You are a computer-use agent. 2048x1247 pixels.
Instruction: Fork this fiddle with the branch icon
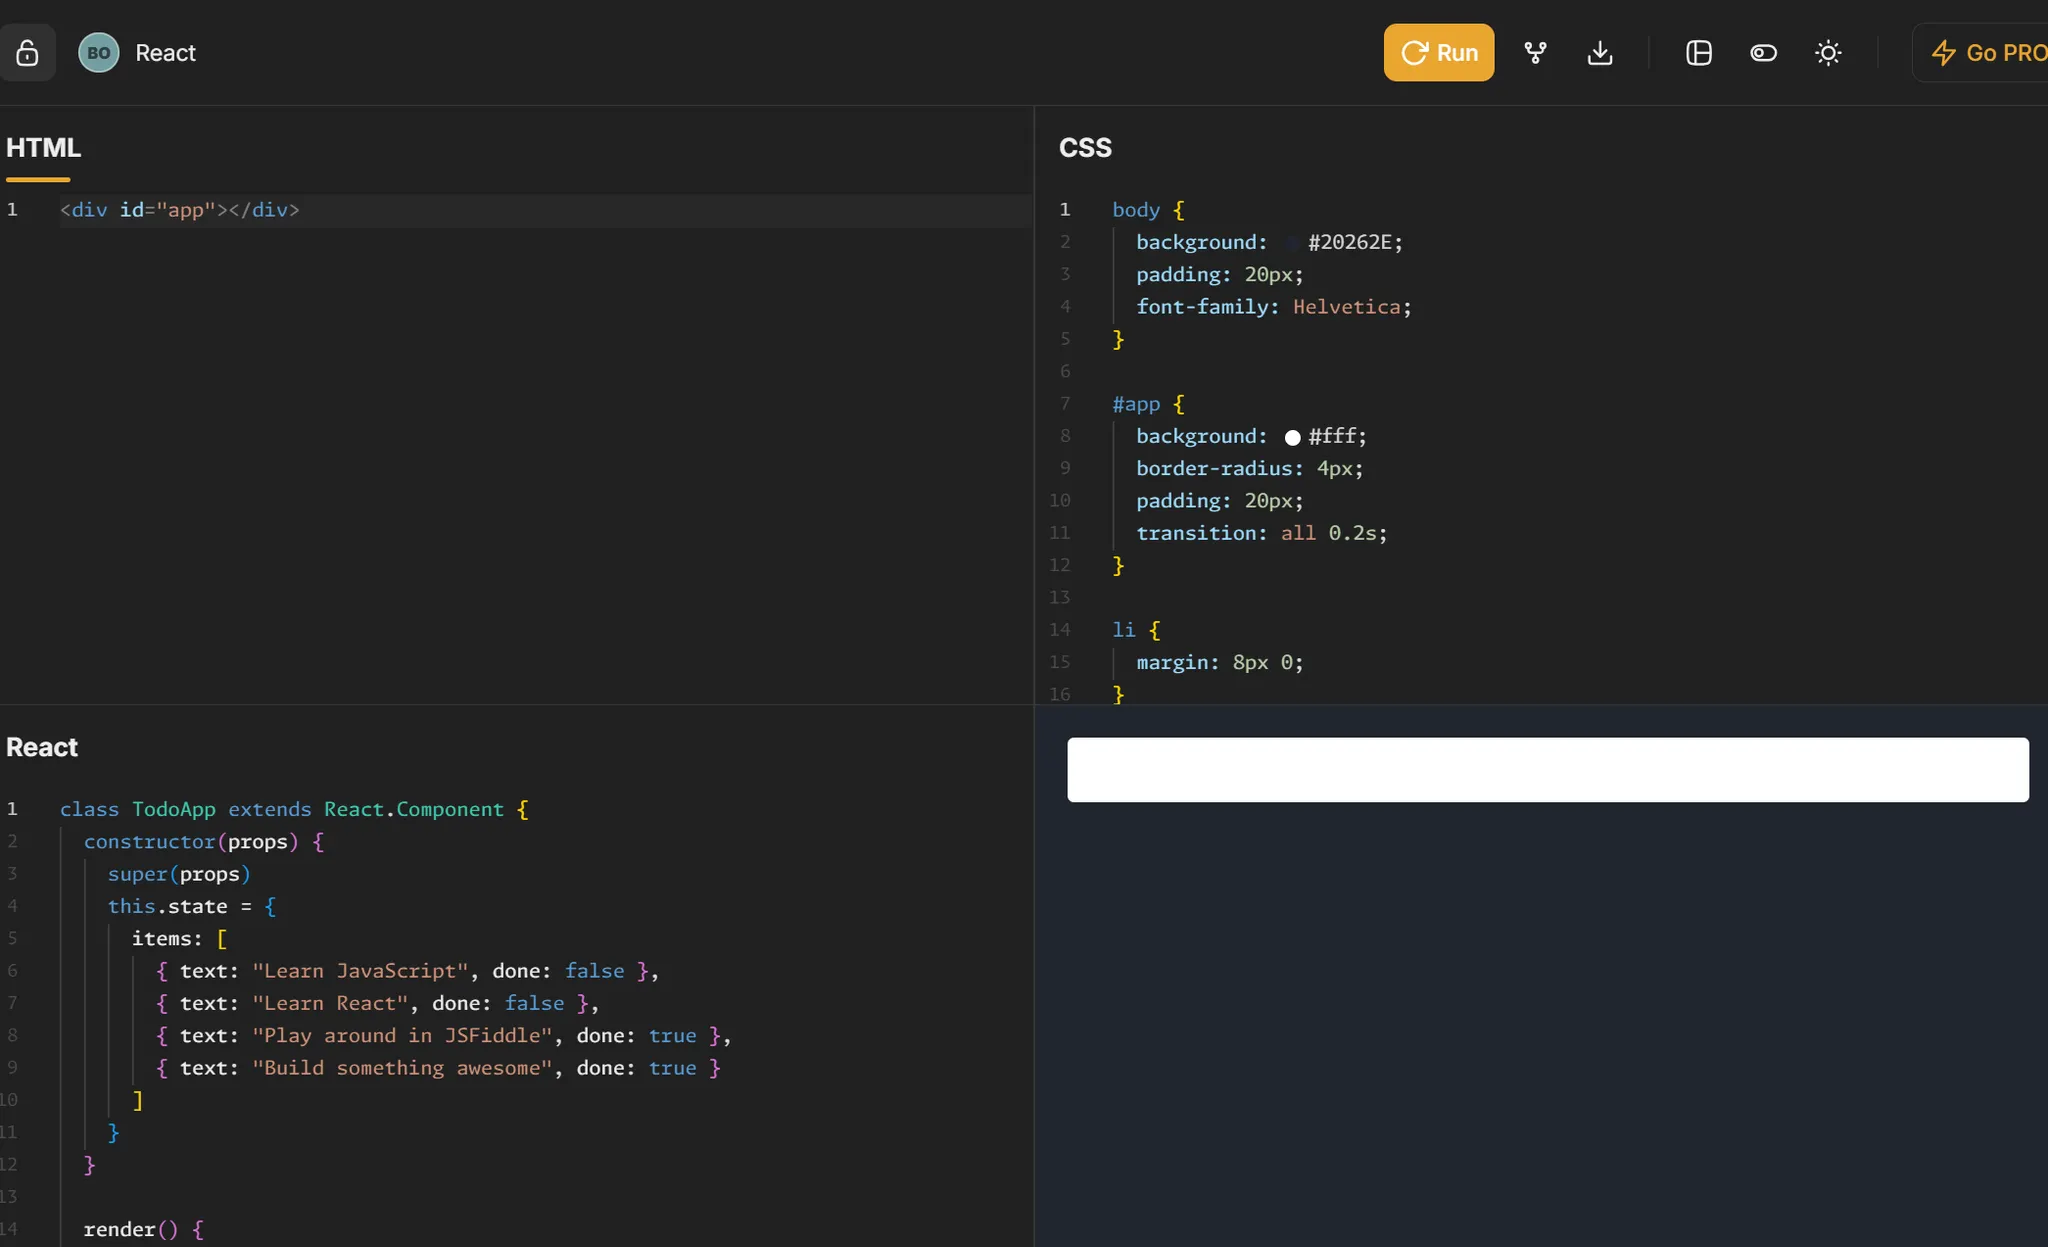(x=1535, y=53)
